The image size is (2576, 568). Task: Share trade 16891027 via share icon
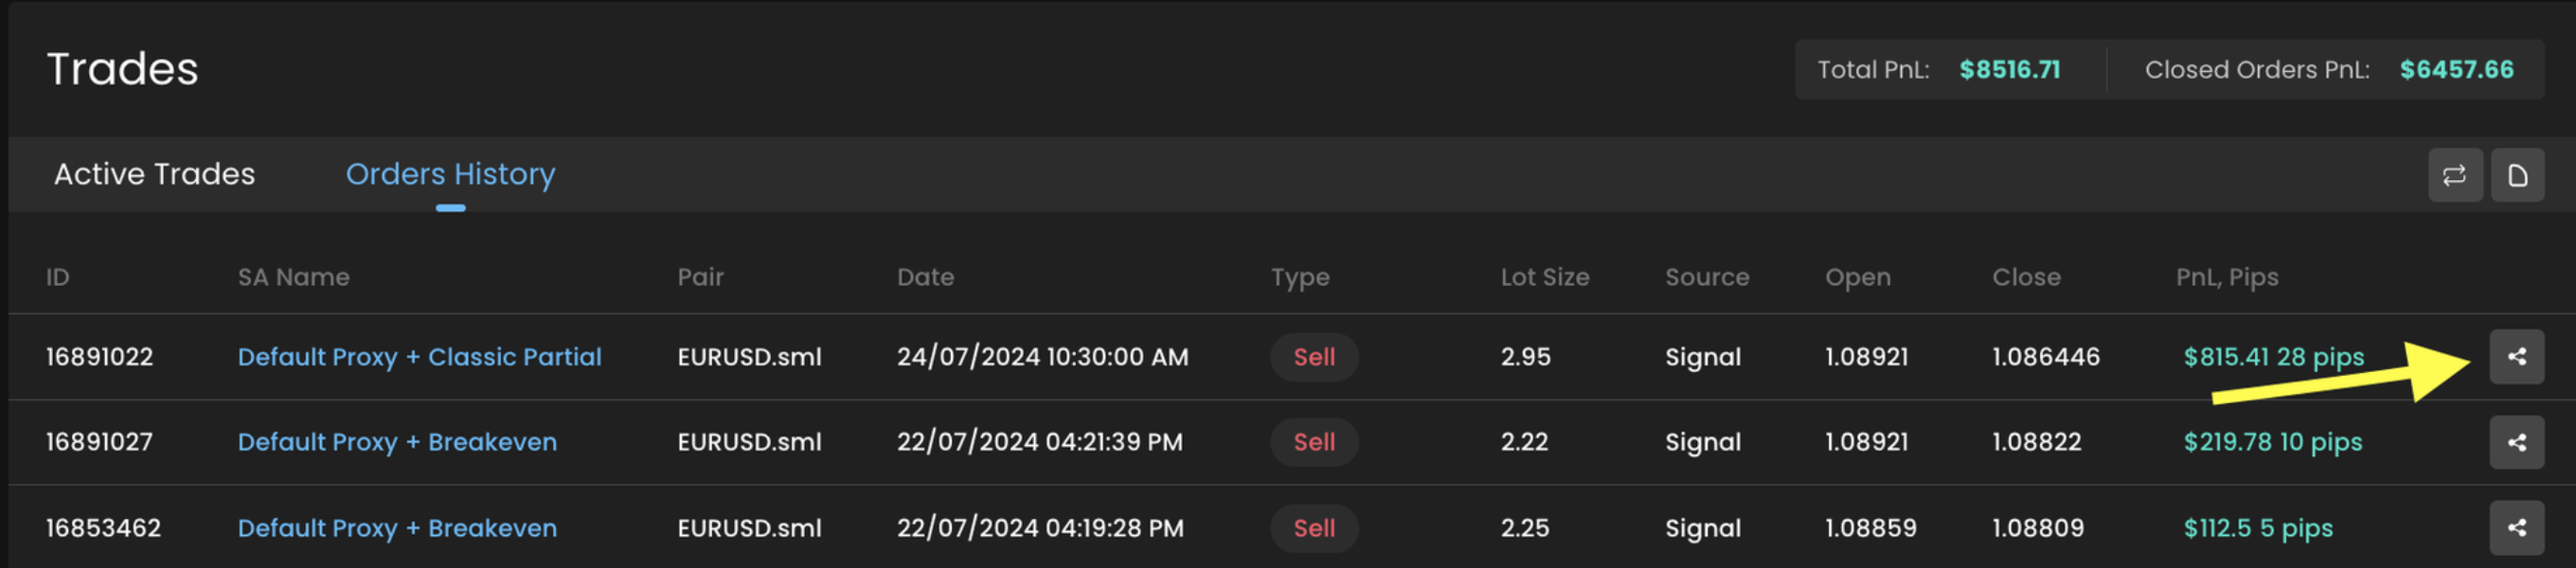click(2516, 442)
